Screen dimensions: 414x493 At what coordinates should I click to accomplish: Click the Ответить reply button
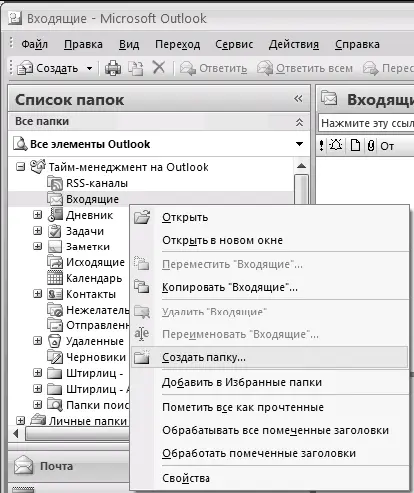pos(214,68)
